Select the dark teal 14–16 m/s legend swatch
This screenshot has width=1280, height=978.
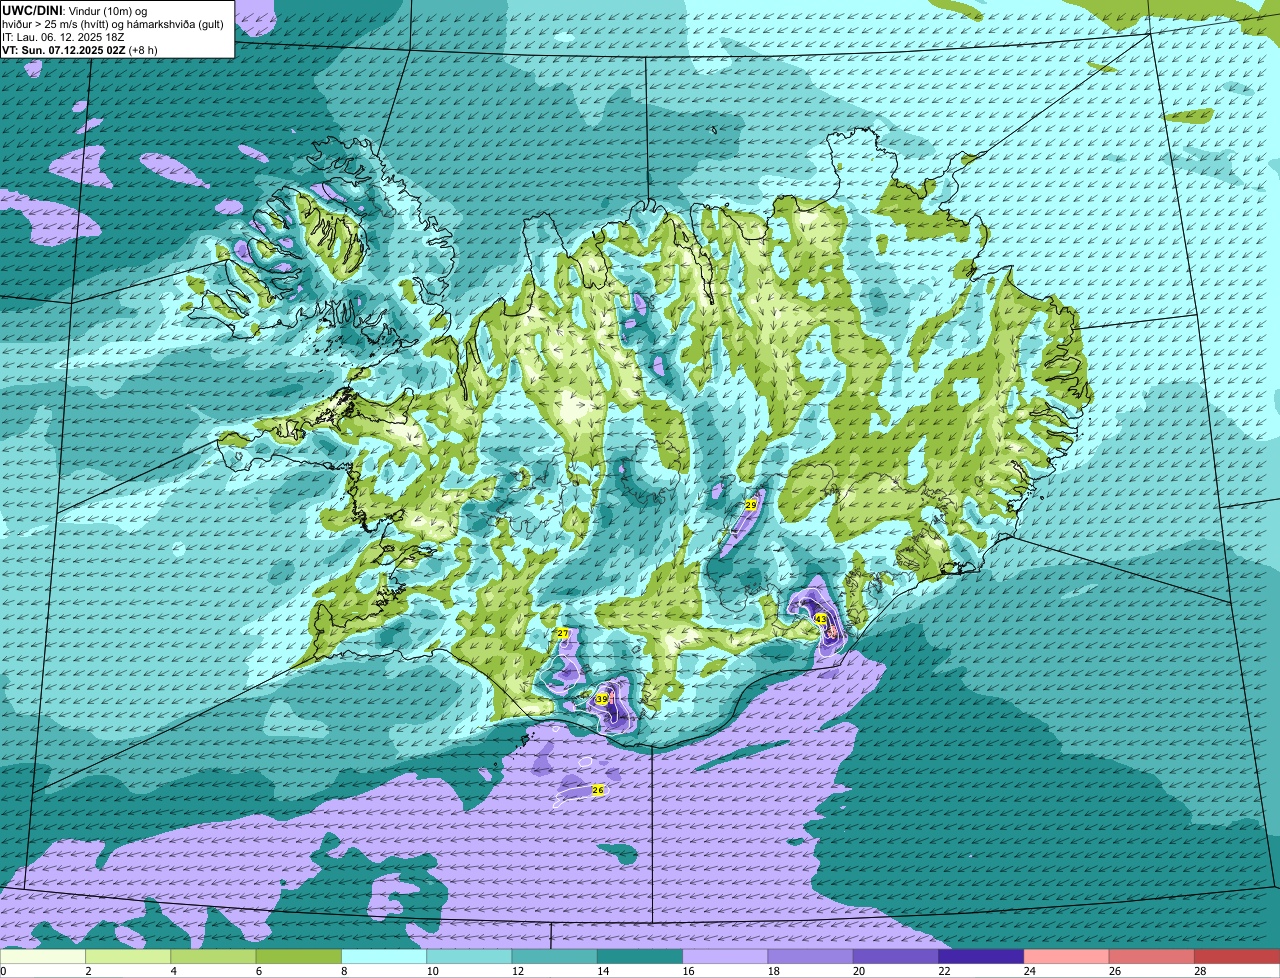[x=640, y=956]
